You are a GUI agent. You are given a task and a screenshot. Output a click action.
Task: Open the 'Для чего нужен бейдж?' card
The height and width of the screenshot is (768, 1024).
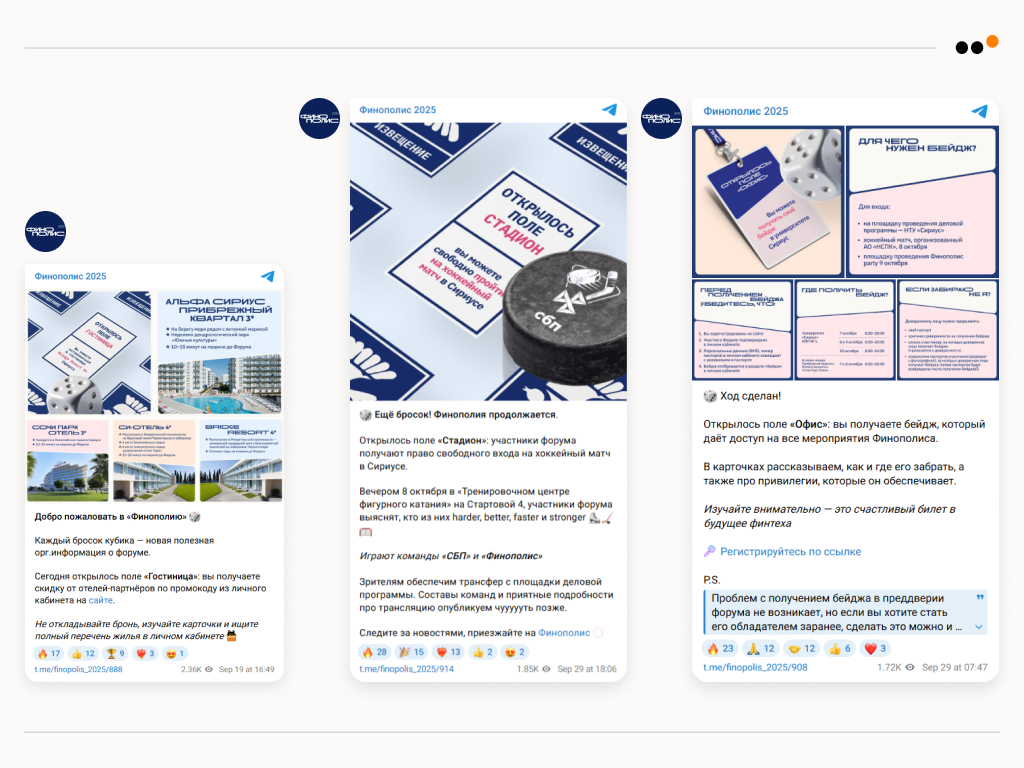click(x=922, y=202)
